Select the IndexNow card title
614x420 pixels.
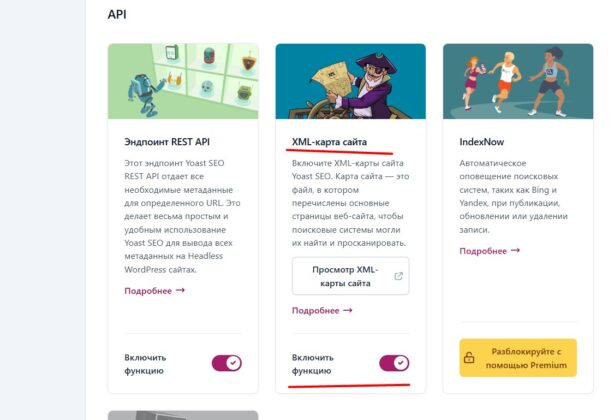[x=482, y=142]
